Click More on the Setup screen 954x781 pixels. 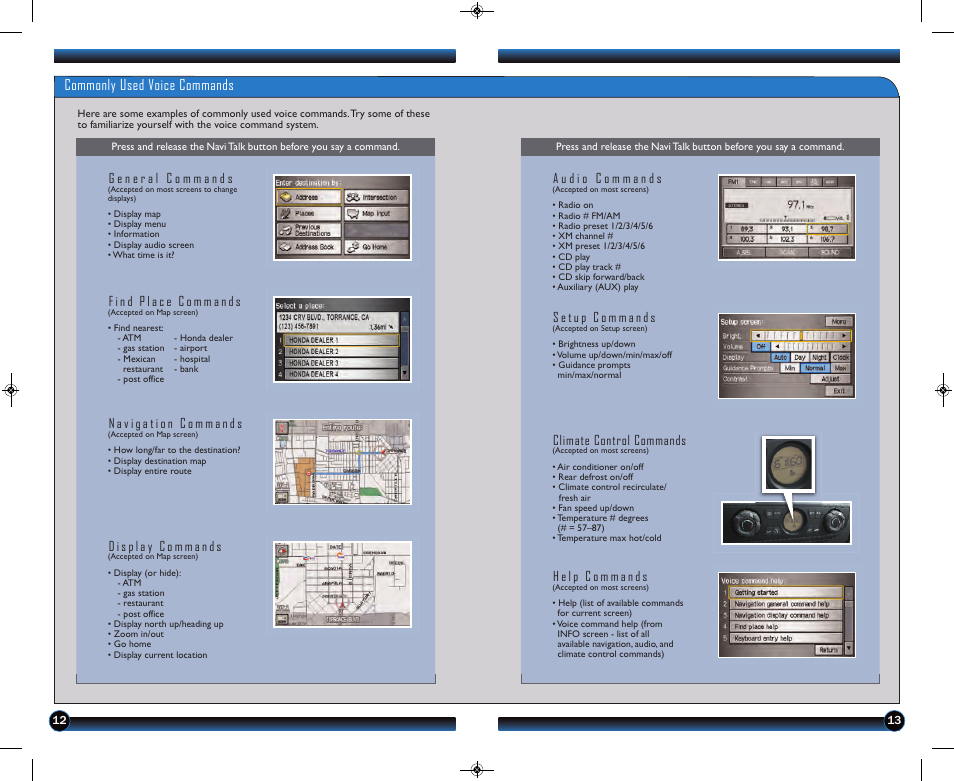(x=839, y=321)
